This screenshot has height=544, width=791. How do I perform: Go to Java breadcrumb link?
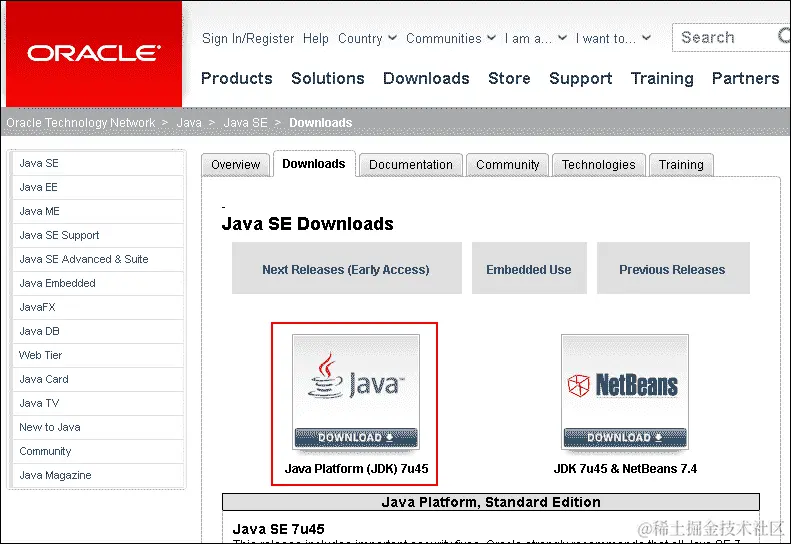click(x=189, y=123)
